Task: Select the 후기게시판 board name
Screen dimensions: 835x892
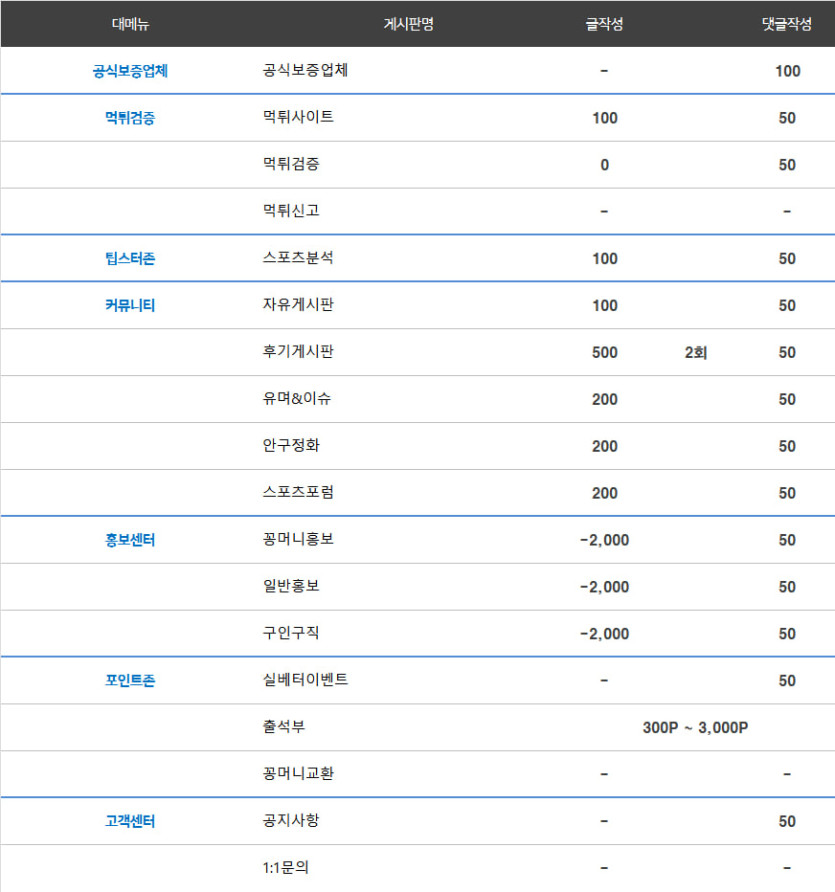Action: [298, 352]
